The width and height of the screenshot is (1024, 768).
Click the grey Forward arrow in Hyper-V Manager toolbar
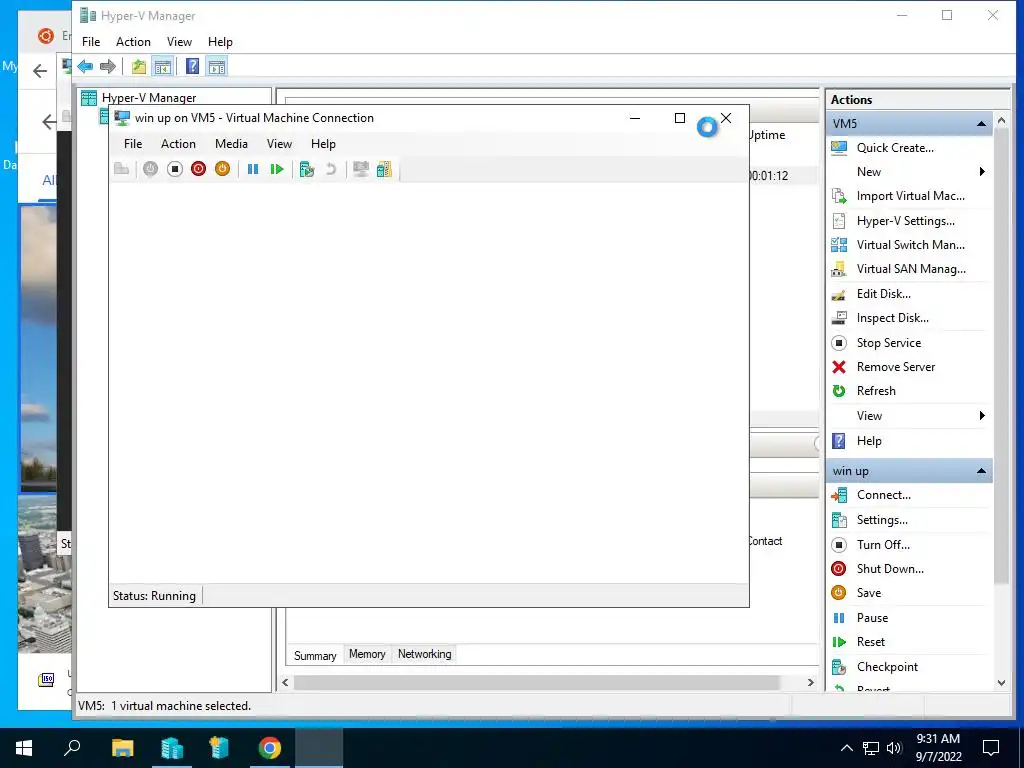point(108,66)
